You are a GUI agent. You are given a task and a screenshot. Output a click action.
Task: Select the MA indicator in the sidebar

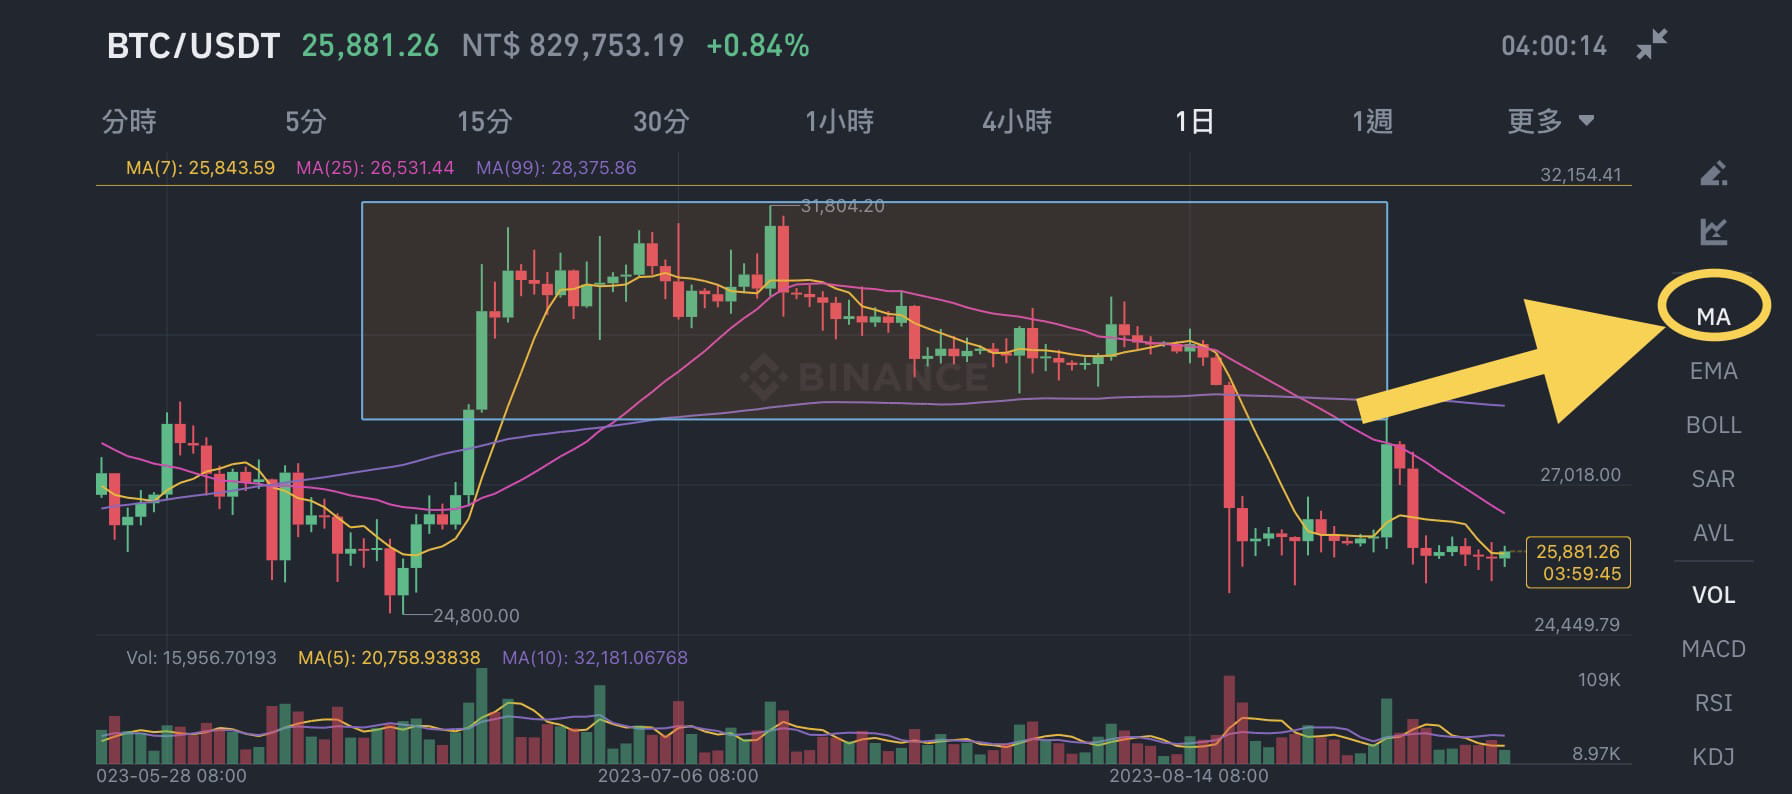[x=1714, y=316]
